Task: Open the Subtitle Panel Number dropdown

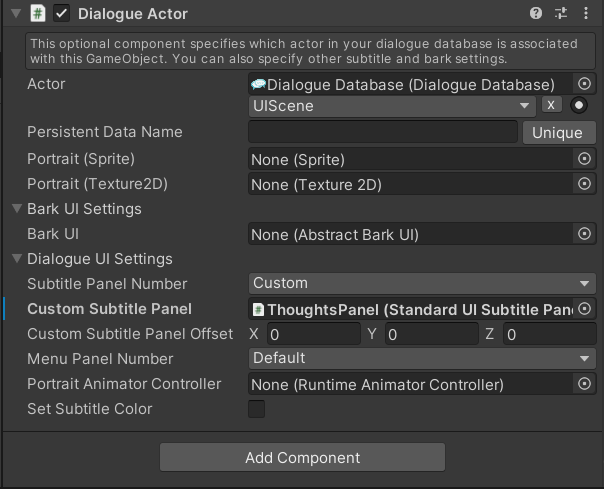Action: click(x=422, y=283)
